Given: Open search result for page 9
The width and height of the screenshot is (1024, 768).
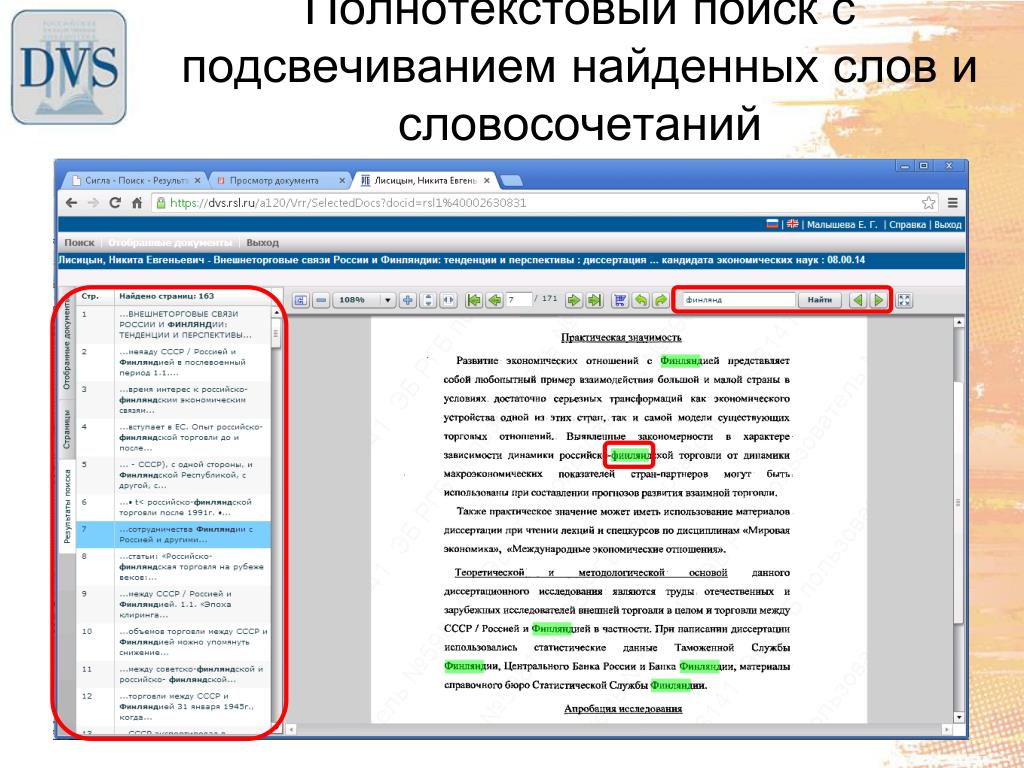Looking at the screenshot, I should (x=173, y=605).
